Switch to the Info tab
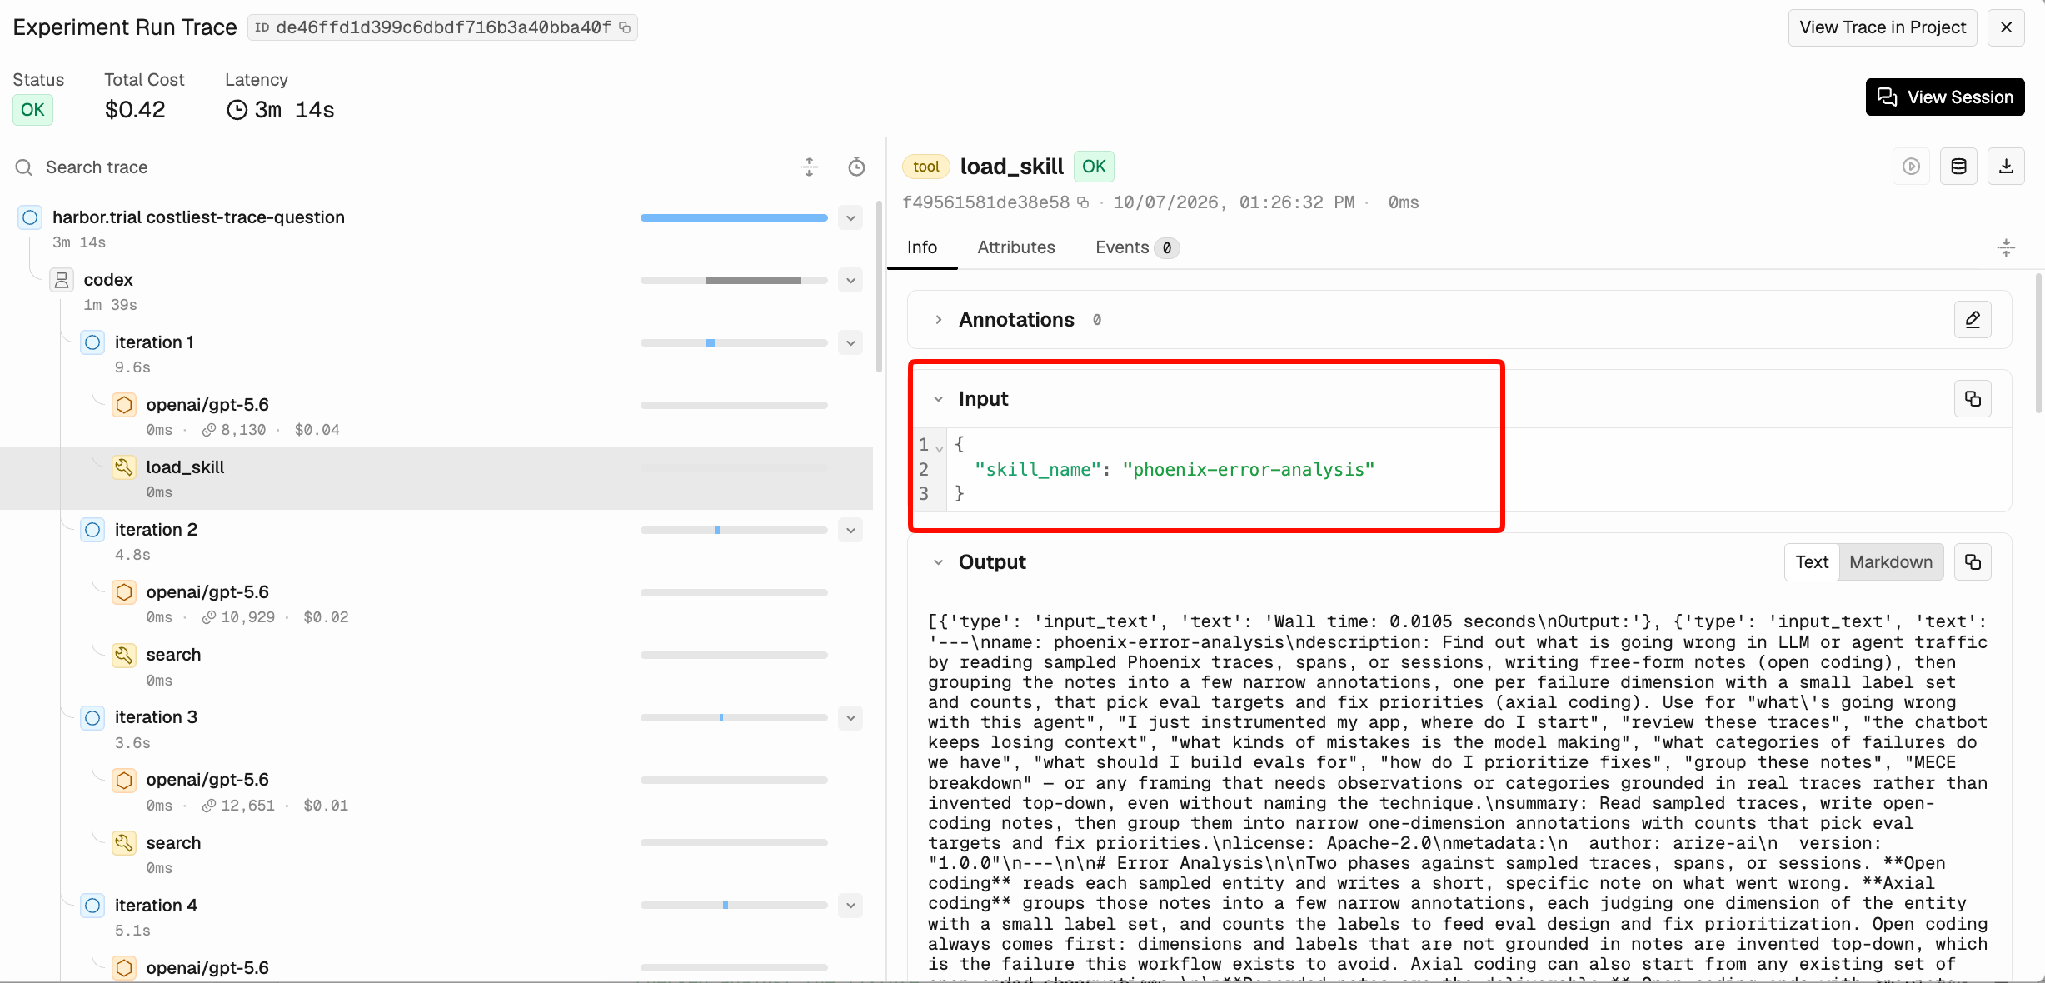 click(922, 247)
